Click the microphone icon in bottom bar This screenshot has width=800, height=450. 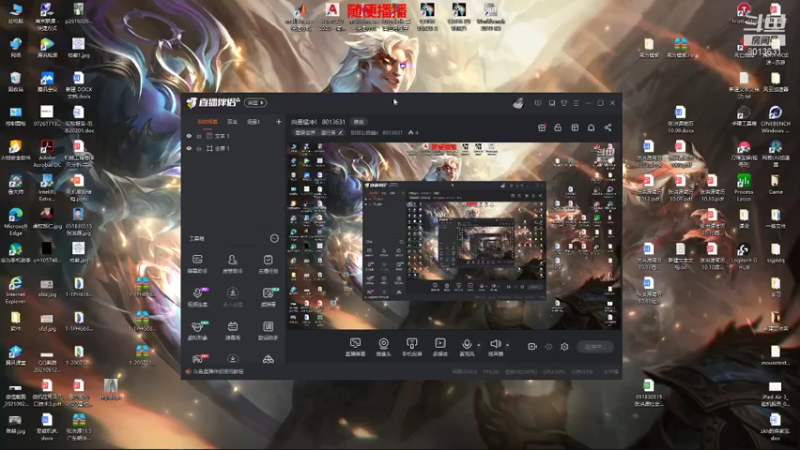point(466,344)
